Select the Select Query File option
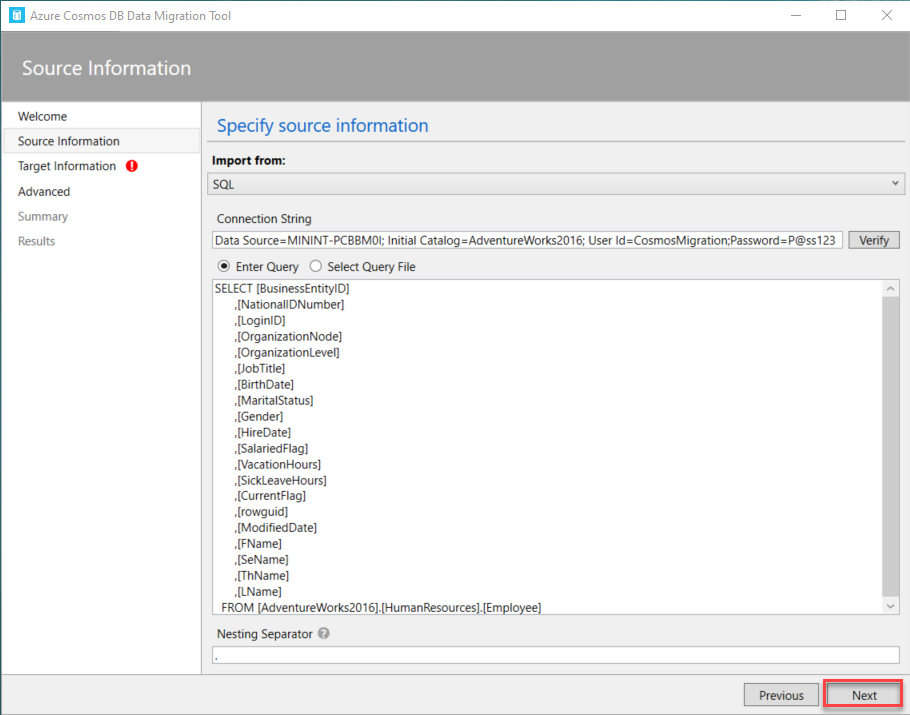This screenshot has width=910, height=715. [x=316, y=267]
